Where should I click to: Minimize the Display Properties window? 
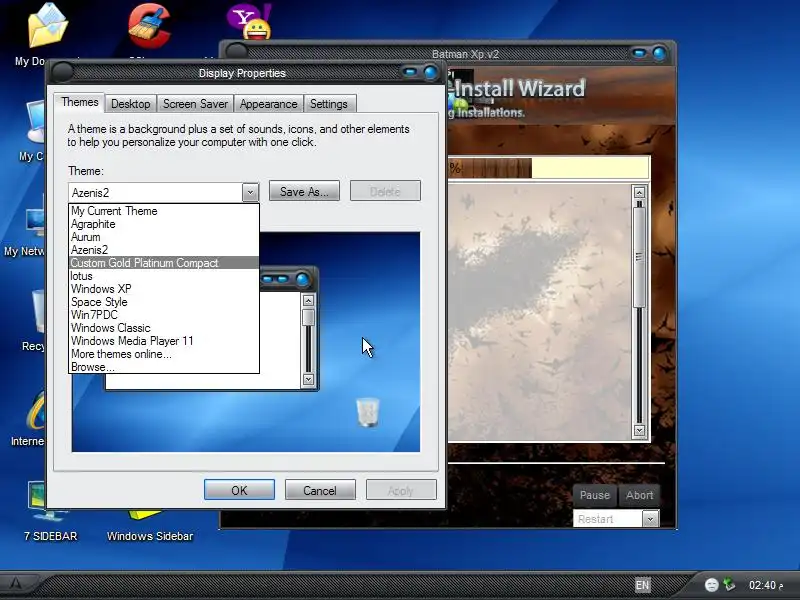pos(410,72)
